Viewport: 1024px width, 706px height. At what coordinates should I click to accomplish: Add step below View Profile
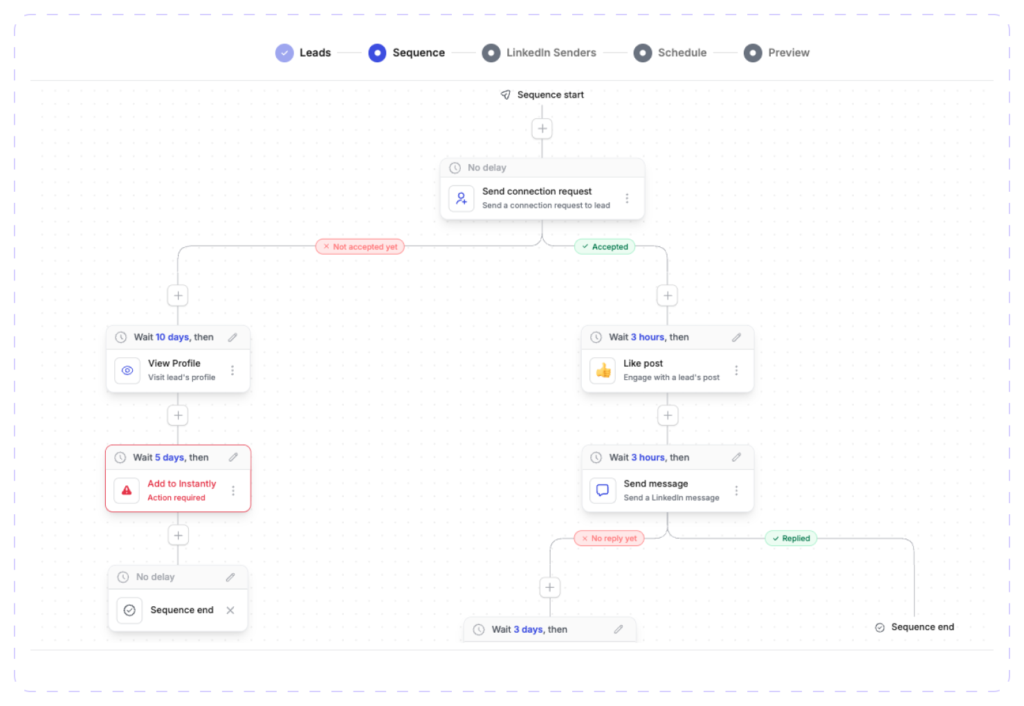(178, 415)
